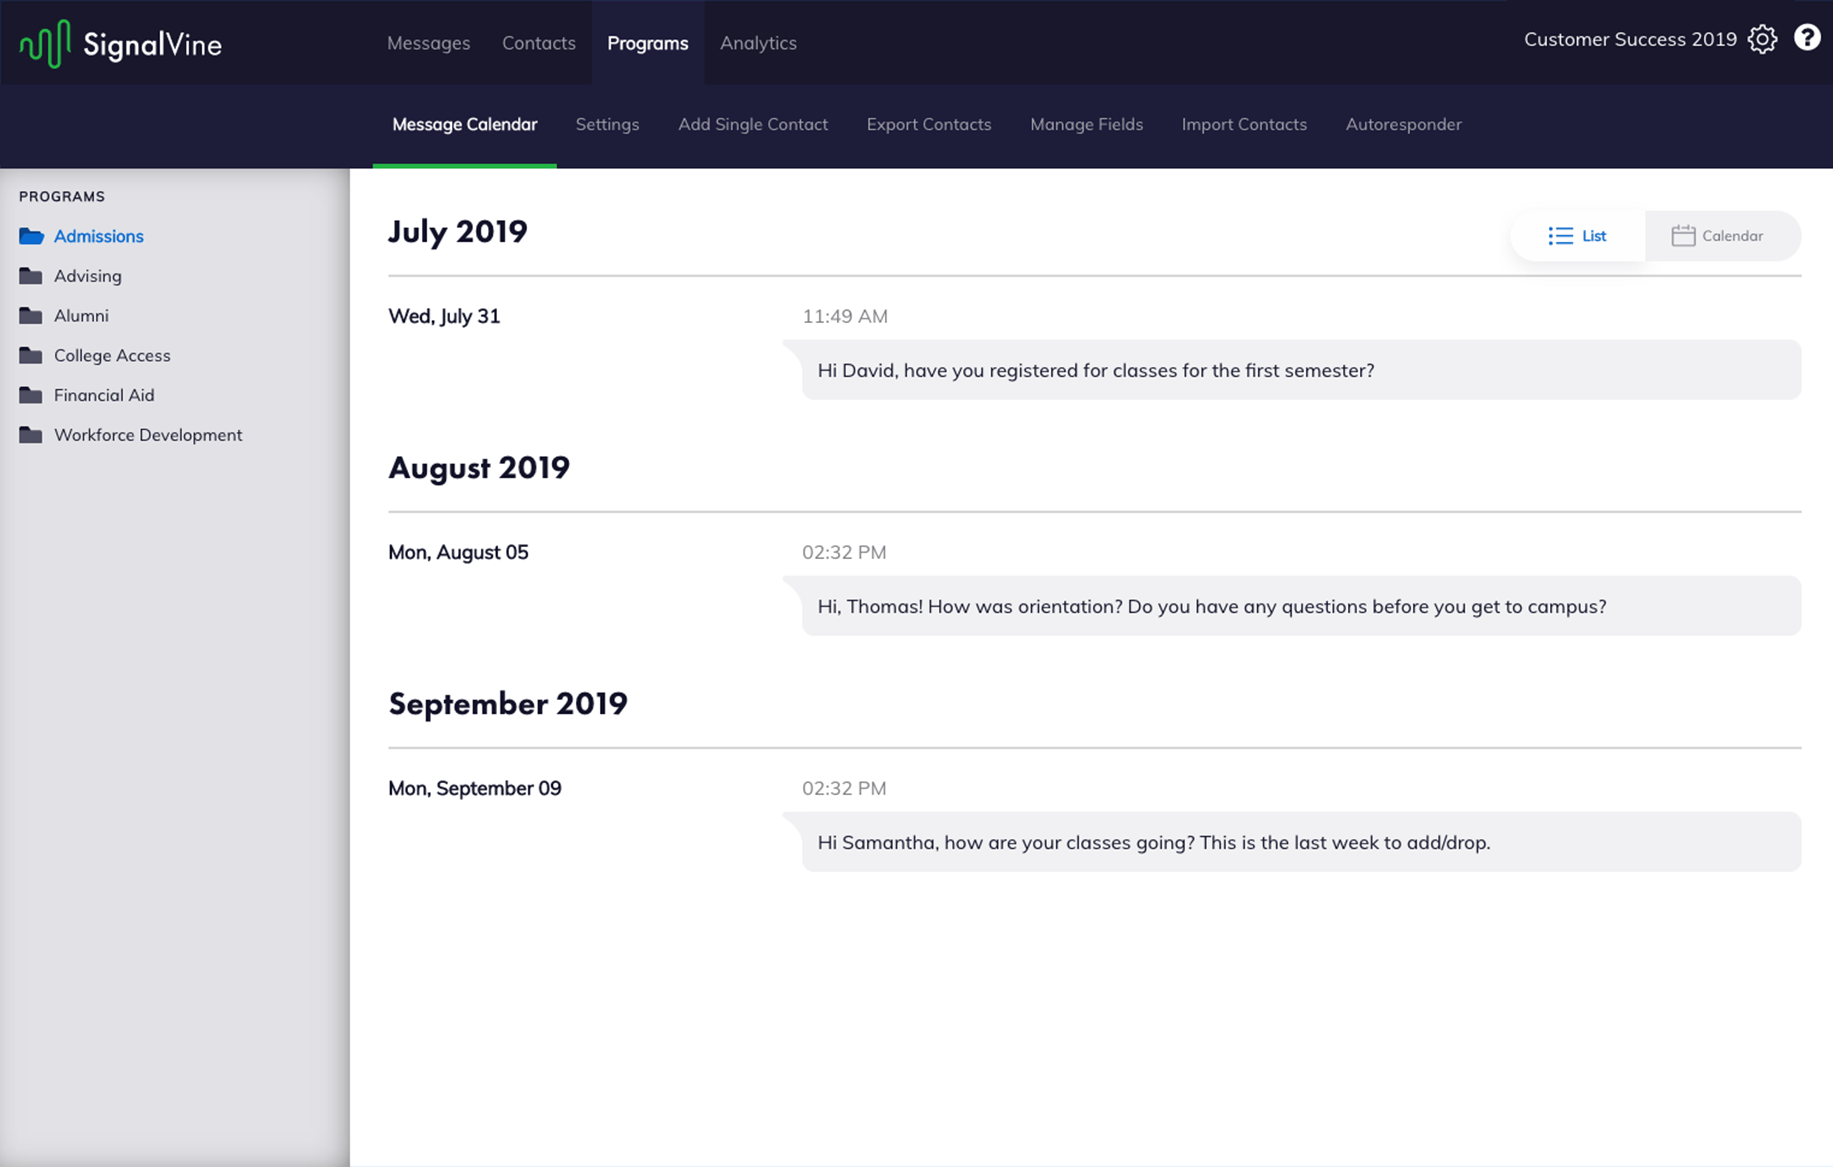Screen dimensions: 1833x1167
Task: Open the Contacts menu
Action: click(539, 43)
